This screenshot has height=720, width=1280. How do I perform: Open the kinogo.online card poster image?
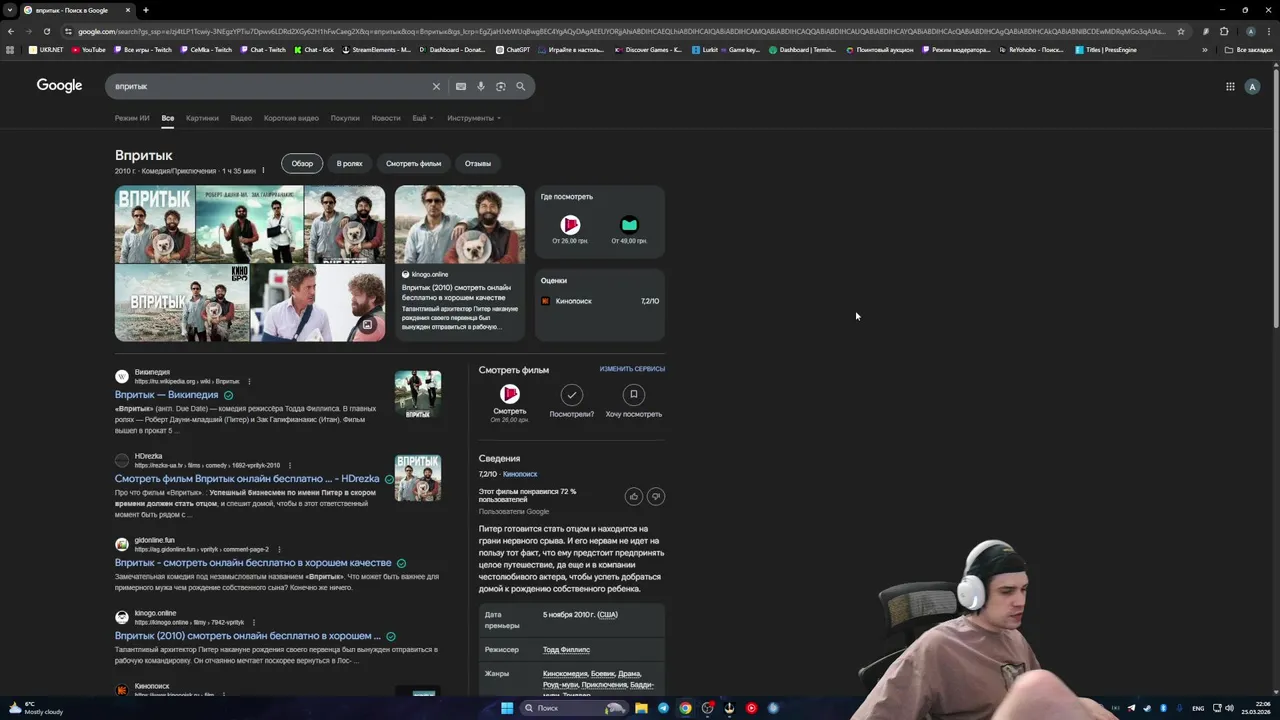coord(459,225)
